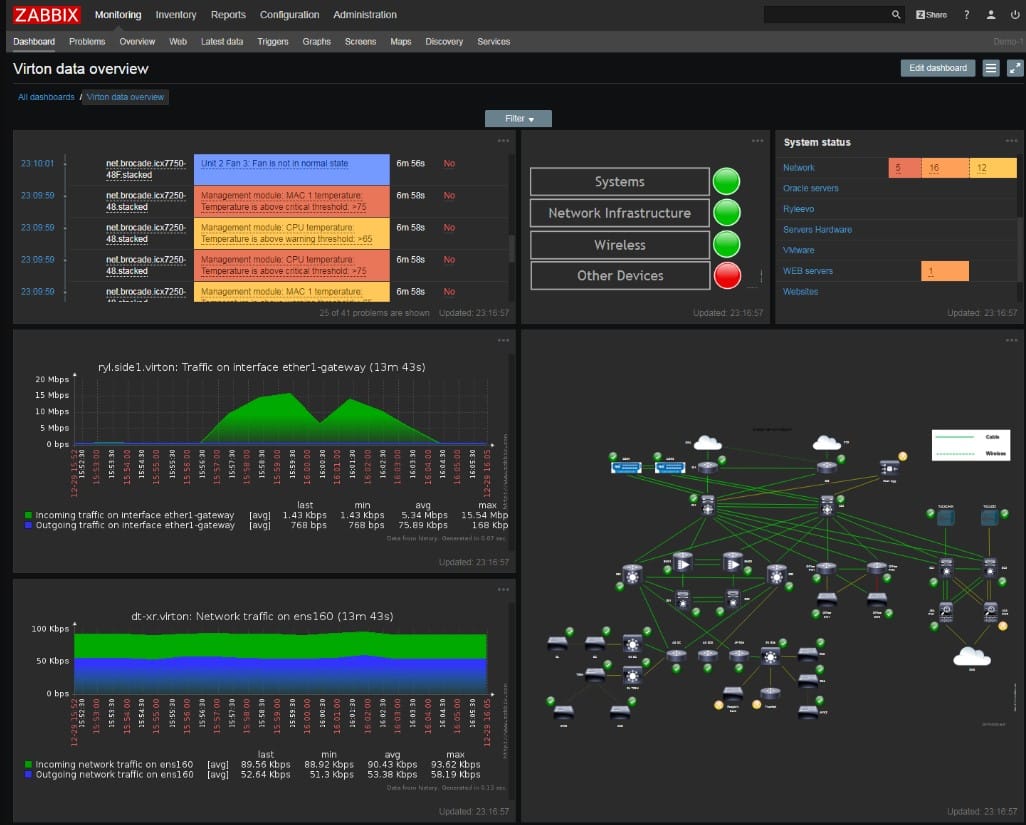Click the leftmost blue switch icon on map
The height and width of the screenshot is (825, 1026).
[626, 467]
